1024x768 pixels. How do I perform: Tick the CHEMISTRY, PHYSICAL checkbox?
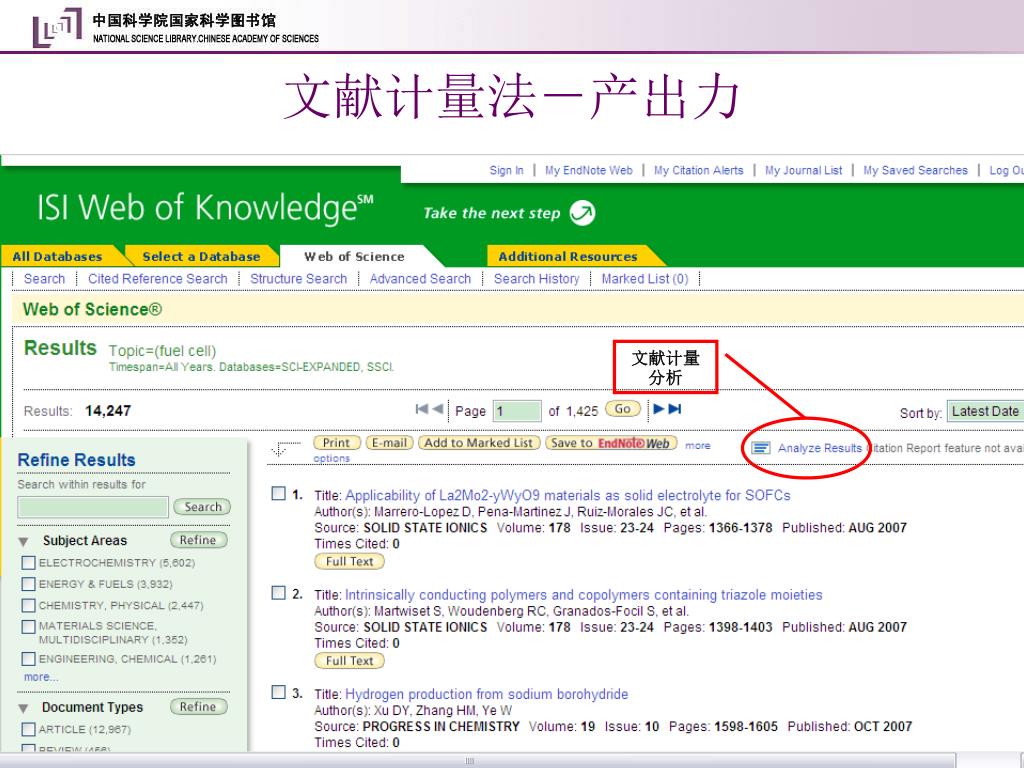29,605
